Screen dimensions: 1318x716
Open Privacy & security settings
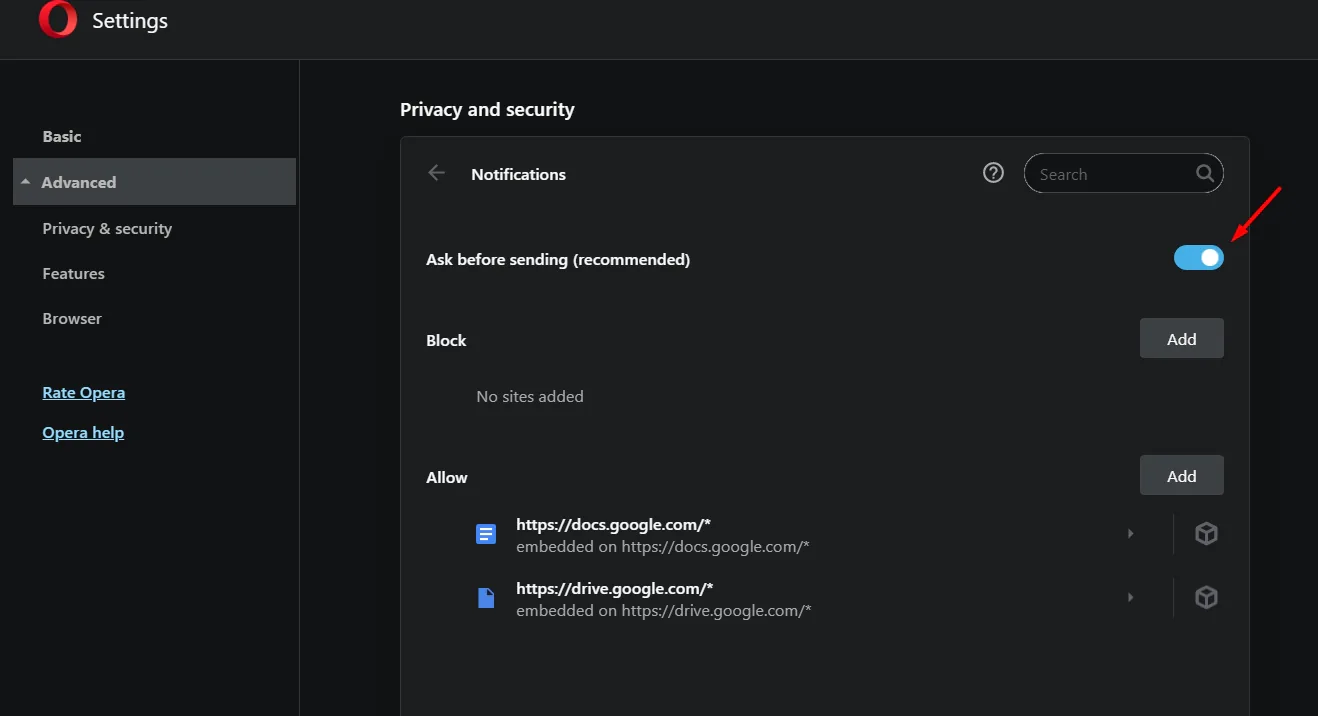(x=107, y=228)
